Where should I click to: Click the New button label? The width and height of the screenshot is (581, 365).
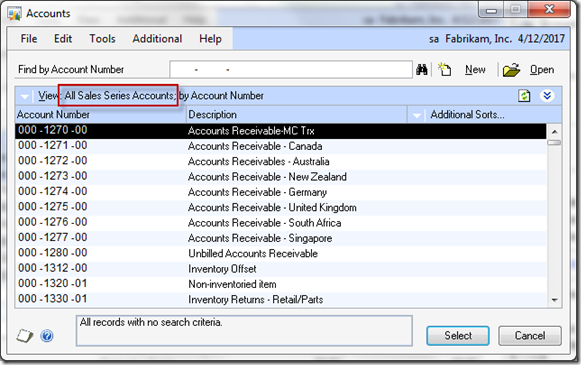pyautogui.click(x=475, y=70)
